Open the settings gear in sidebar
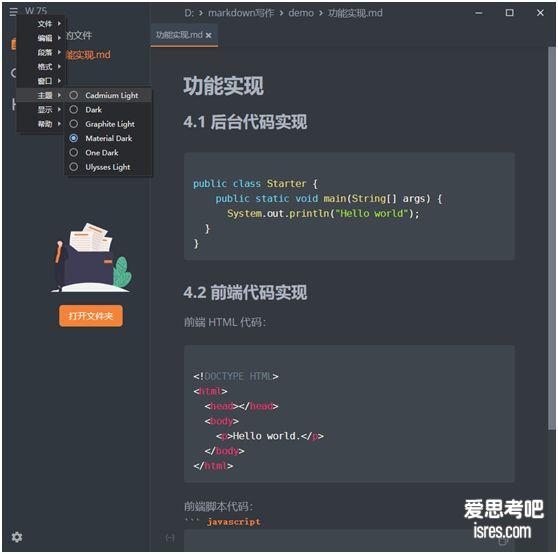Screen dimensions: 558x554 coord(17,537)
